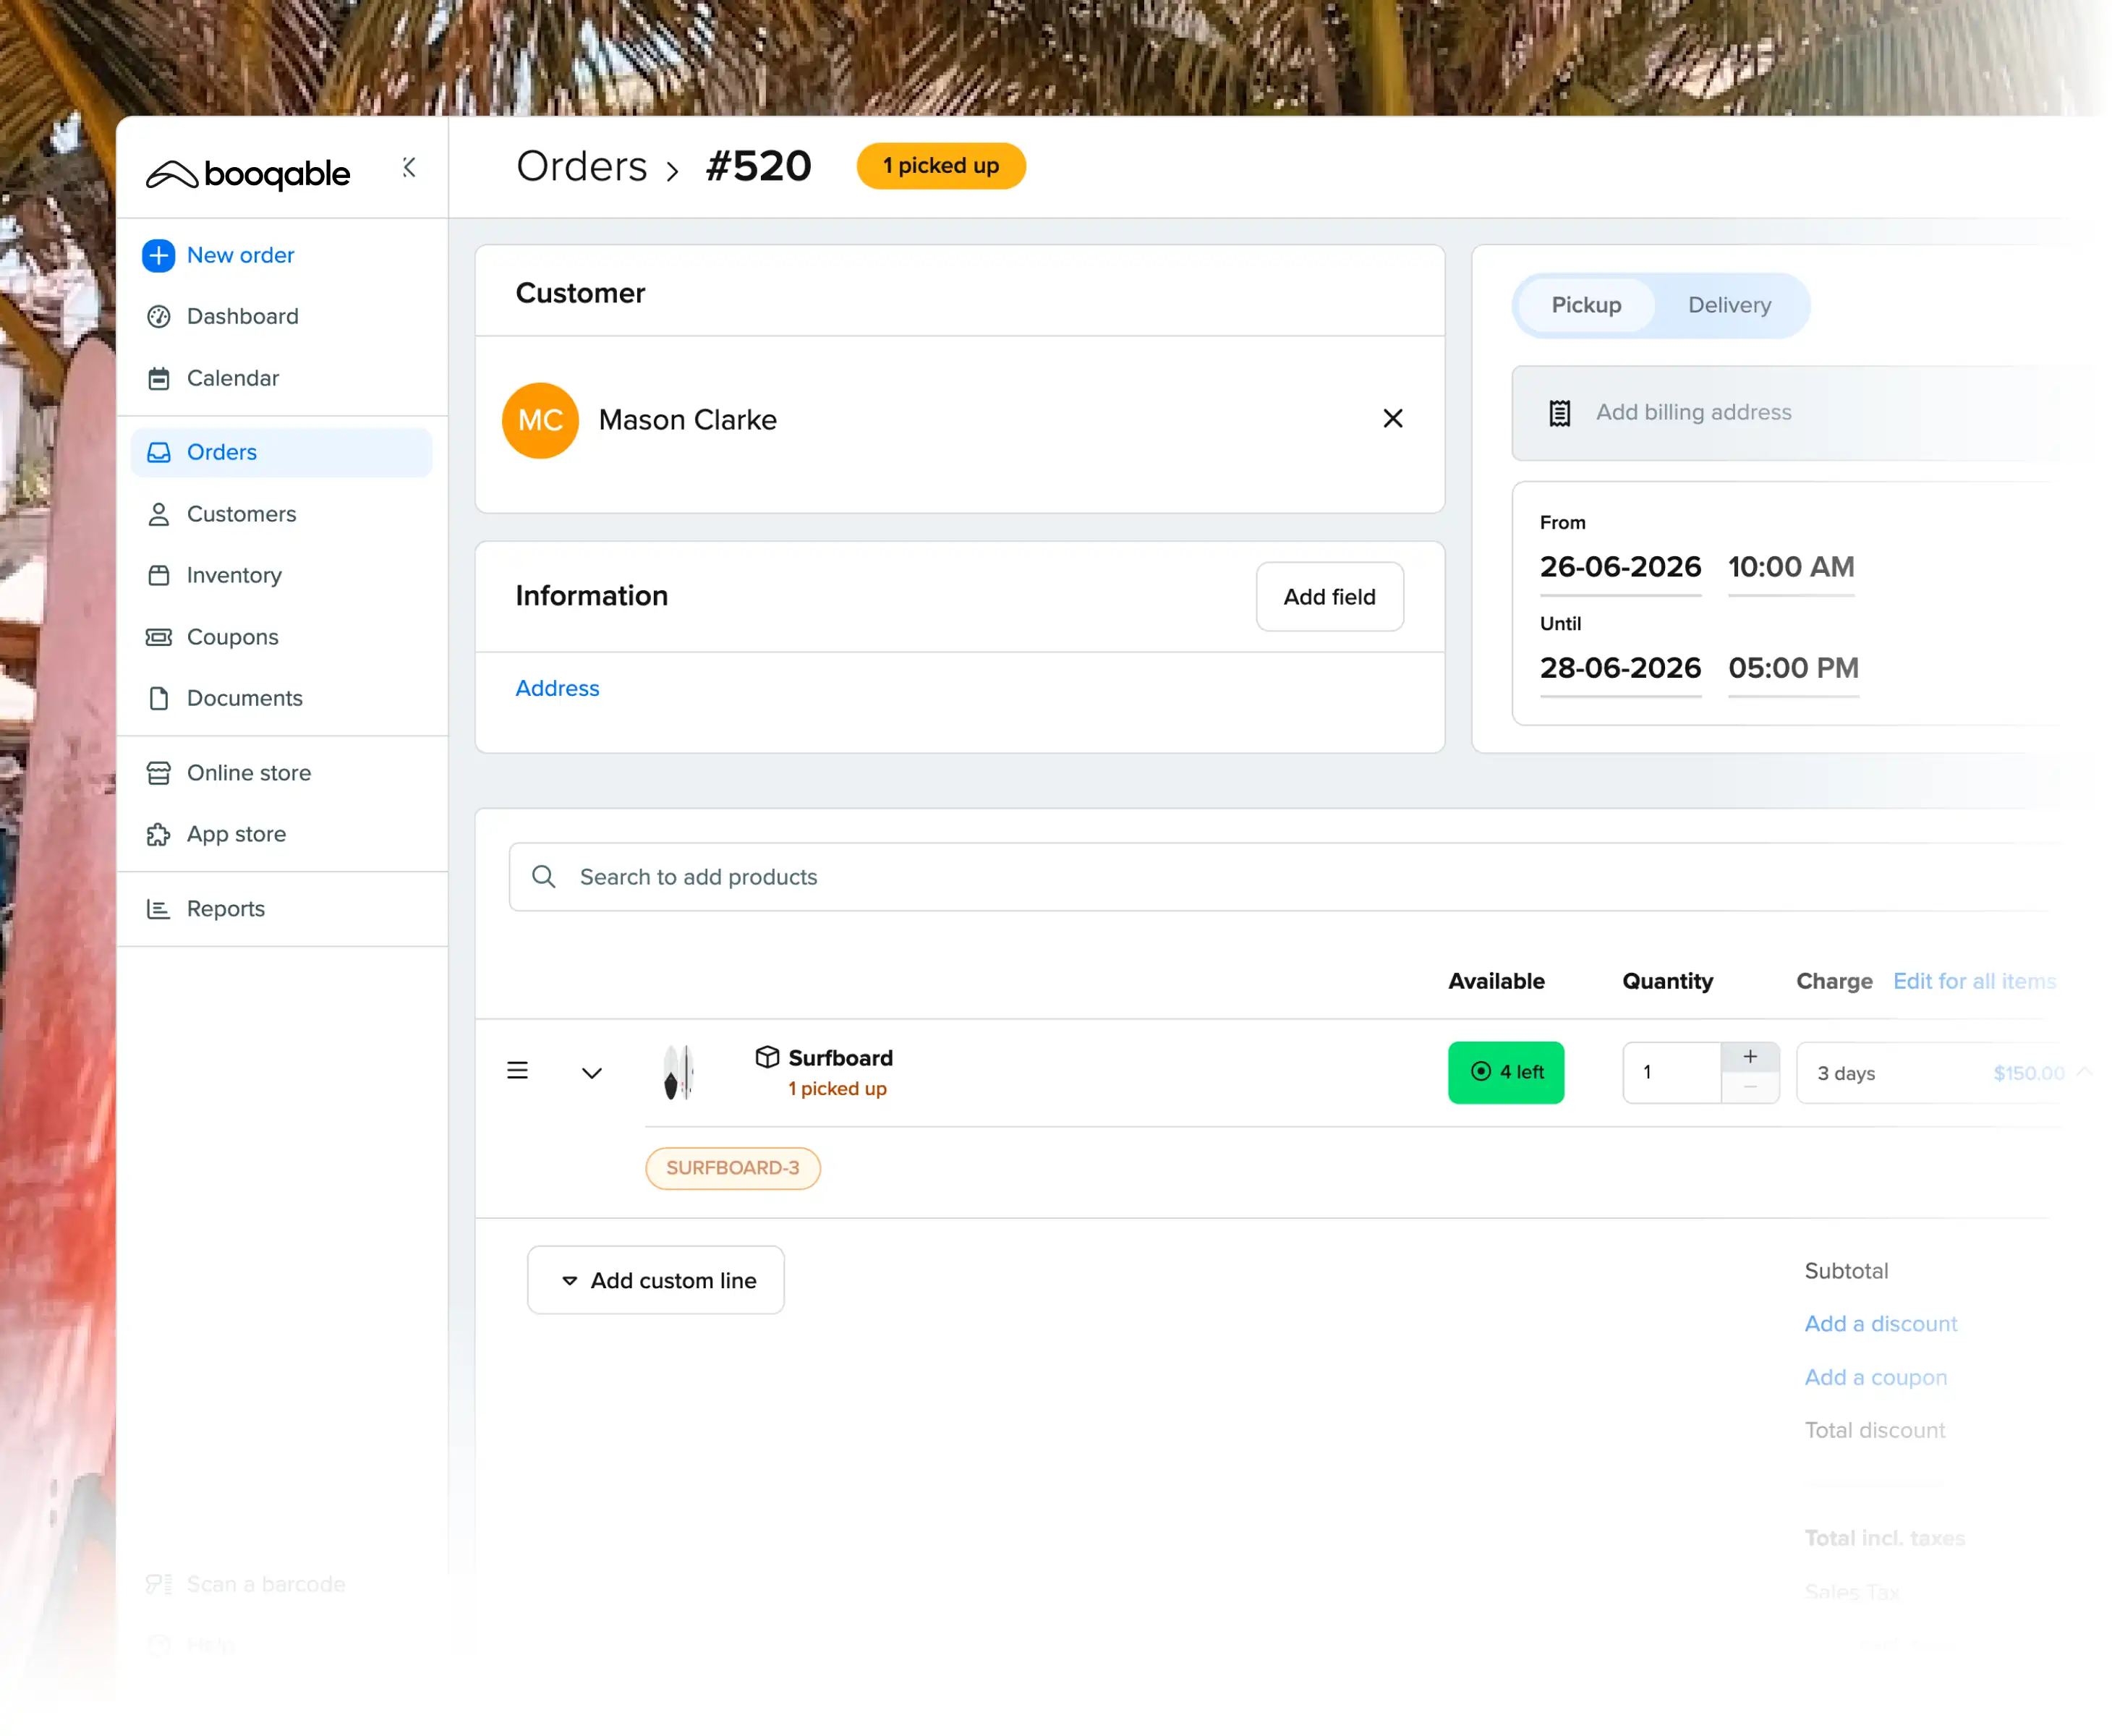Click the inventory box icon

(158, 575)
